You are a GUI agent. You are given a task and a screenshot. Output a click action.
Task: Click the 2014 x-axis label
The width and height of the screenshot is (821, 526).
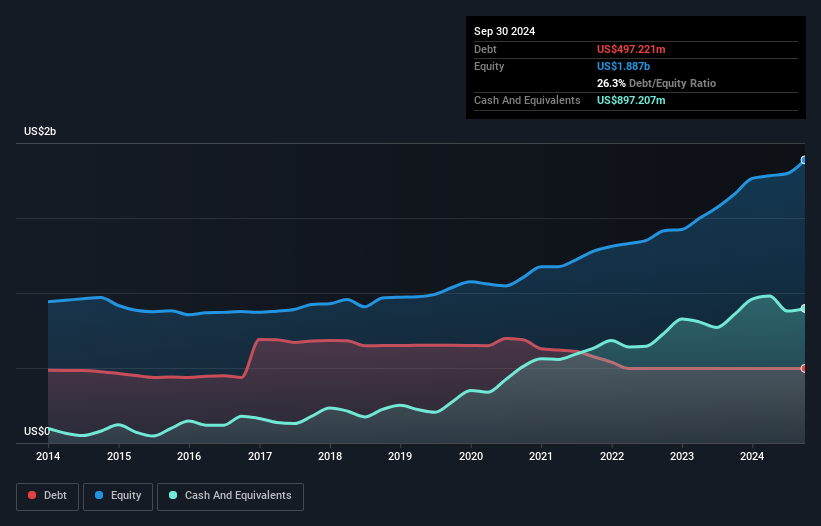pos(48,456)
